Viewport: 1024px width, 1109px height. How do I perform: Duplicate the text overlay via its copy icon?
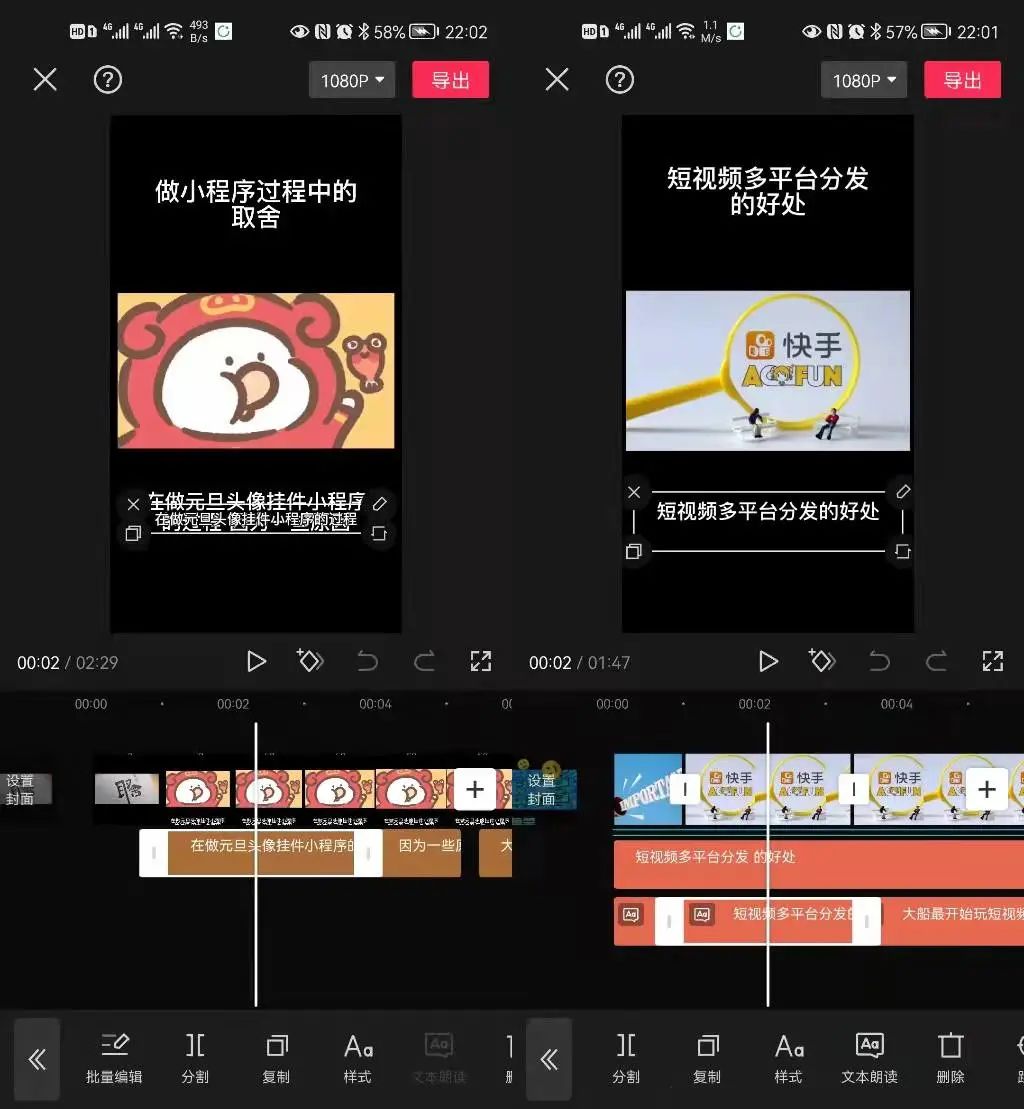(134, 533)
